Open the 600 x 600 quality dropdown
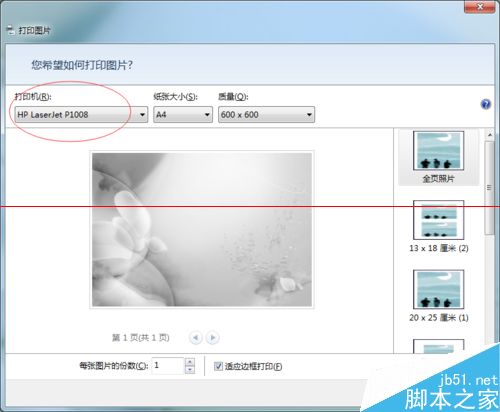This screenshot has width=500, height=412. (x=266, y=115)
